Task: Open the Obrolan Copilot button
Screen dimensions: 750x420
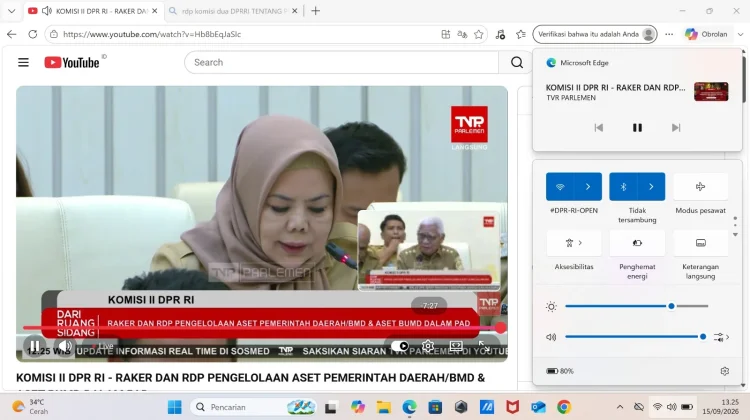Action: pos(706,34)
